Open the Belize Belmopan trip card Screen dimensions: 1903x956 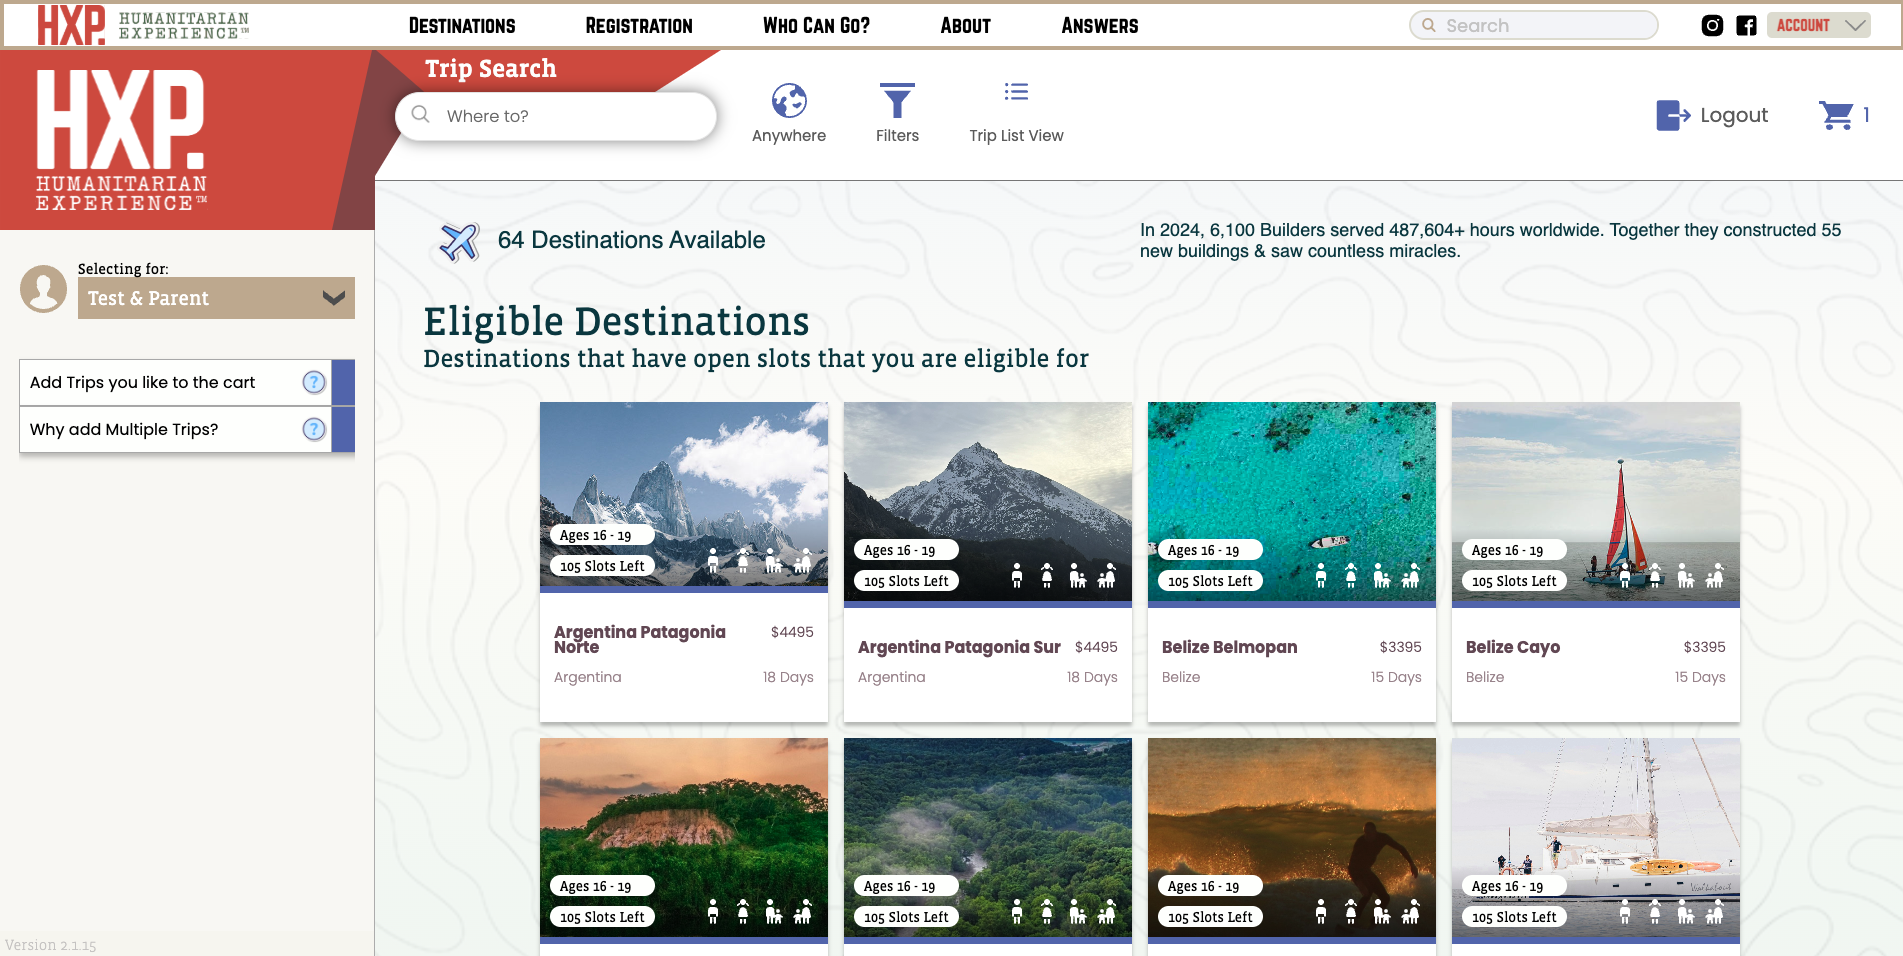pos(1291,560)
